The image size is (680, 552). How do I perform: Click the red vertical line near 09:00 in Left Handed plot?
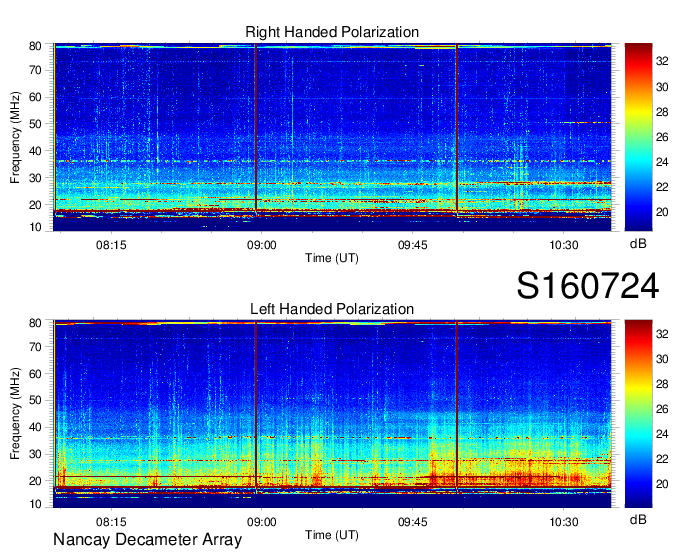coord(256,406)
